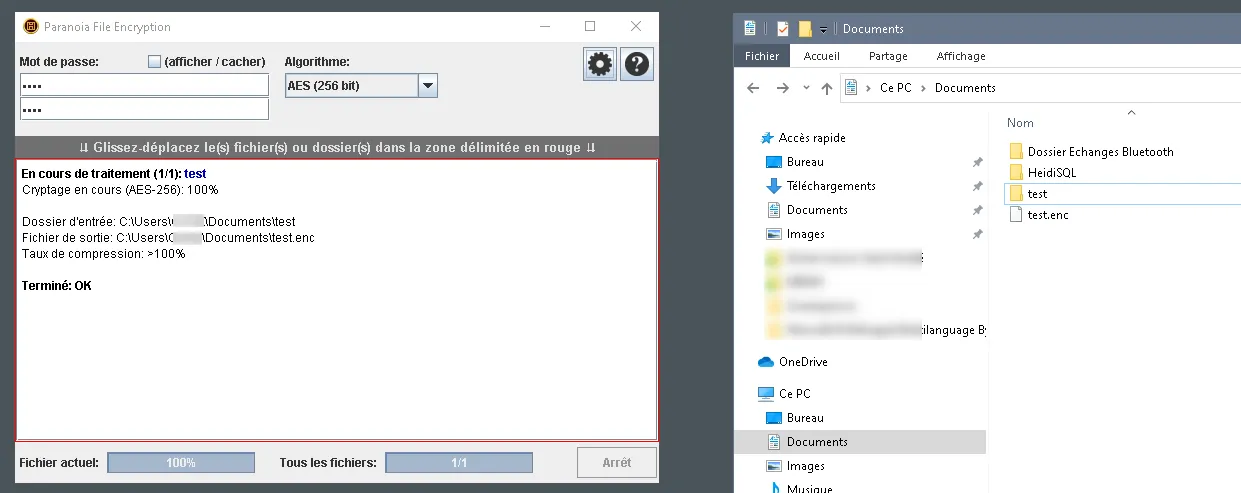Open the help question mark button
This screenshot has height=493, width=1241.
637,65
